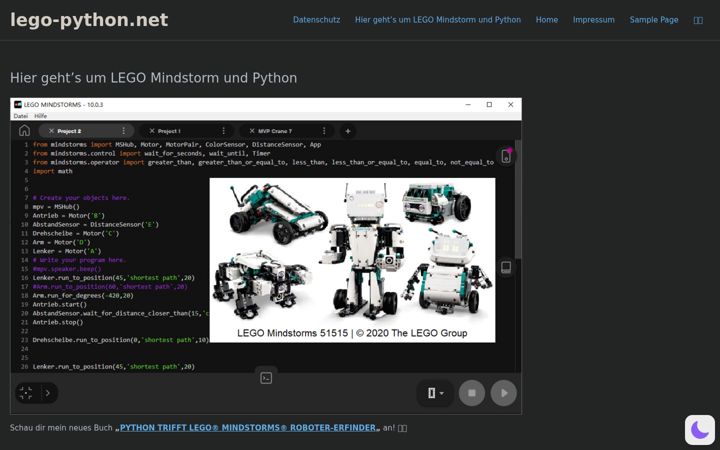Go to the Home page
720x450 pixels.
[547, 20]
